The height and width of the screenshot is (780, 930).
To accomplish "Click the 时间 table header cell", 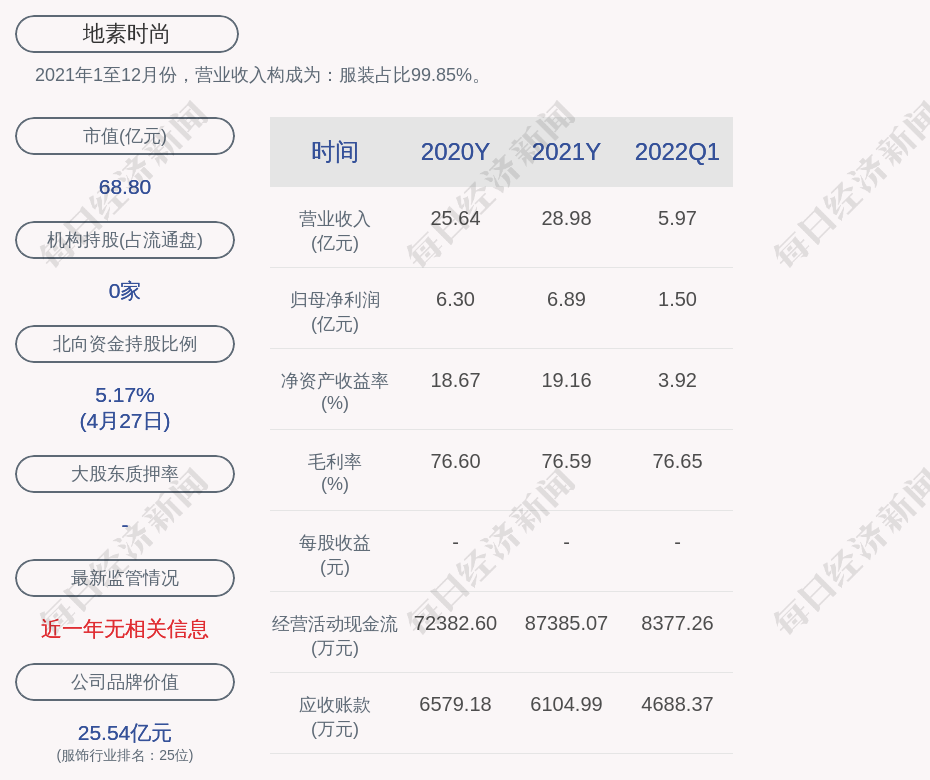I will 335,152.
